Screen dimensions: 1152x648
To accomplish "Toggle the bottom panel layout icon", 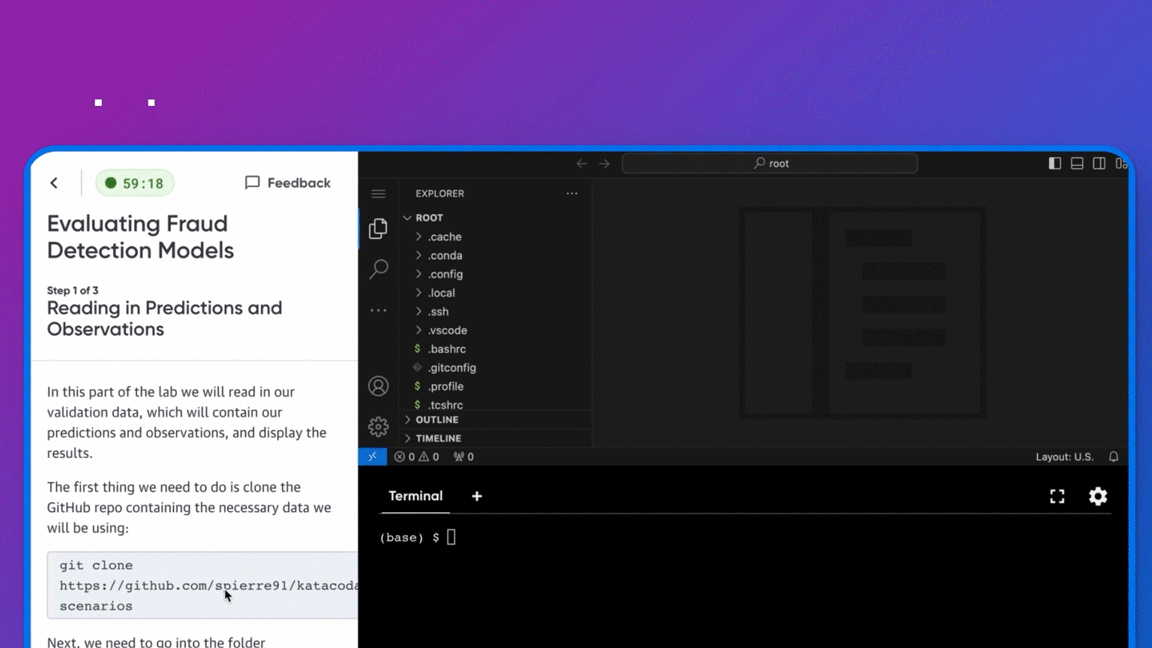I will (1077, 163).
